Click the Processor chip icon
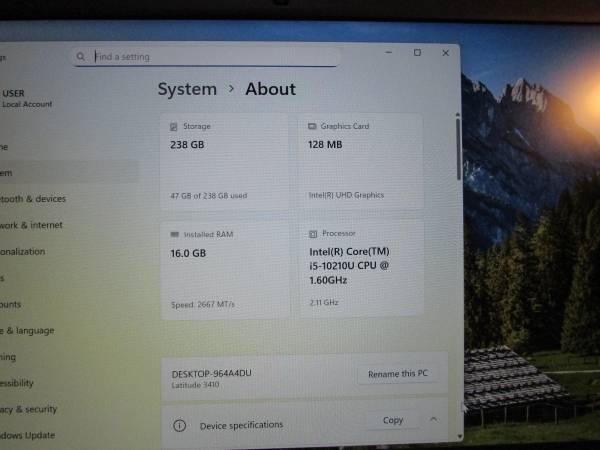This screenshot has width=600, height=450. point(312,233)
